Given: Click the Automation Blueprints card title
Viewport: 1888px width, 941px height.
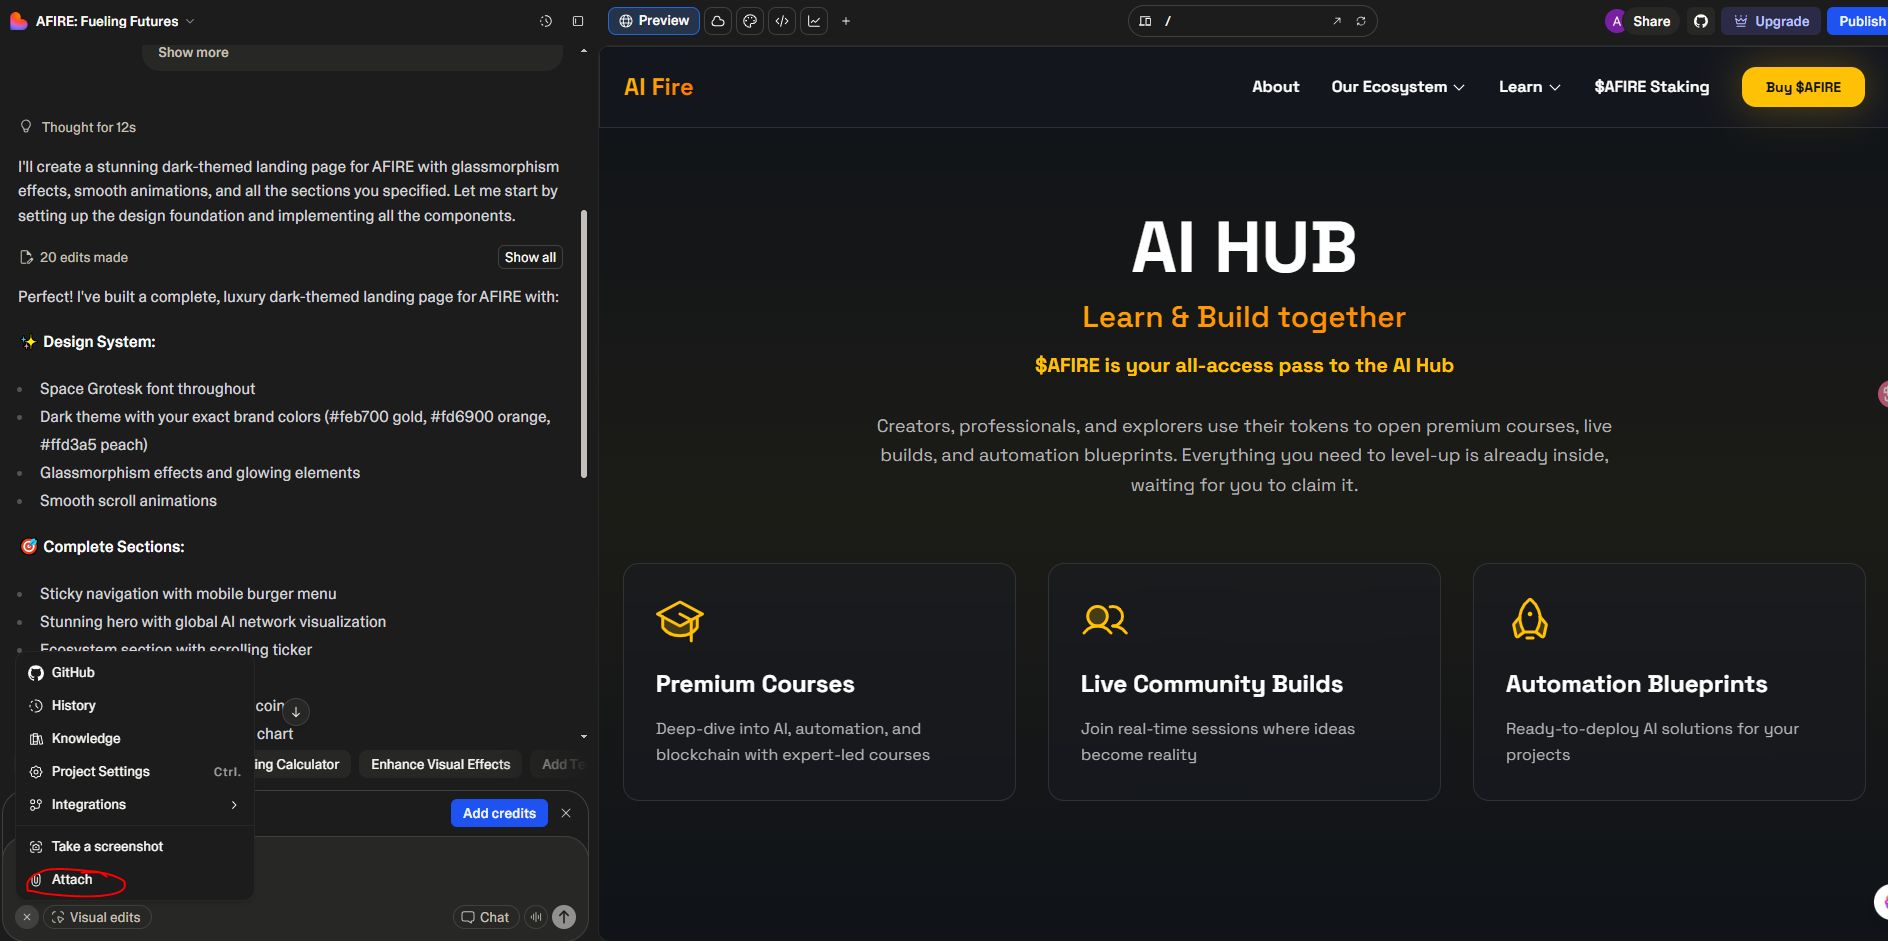Looking at the screenshot, I should 1636,684.
